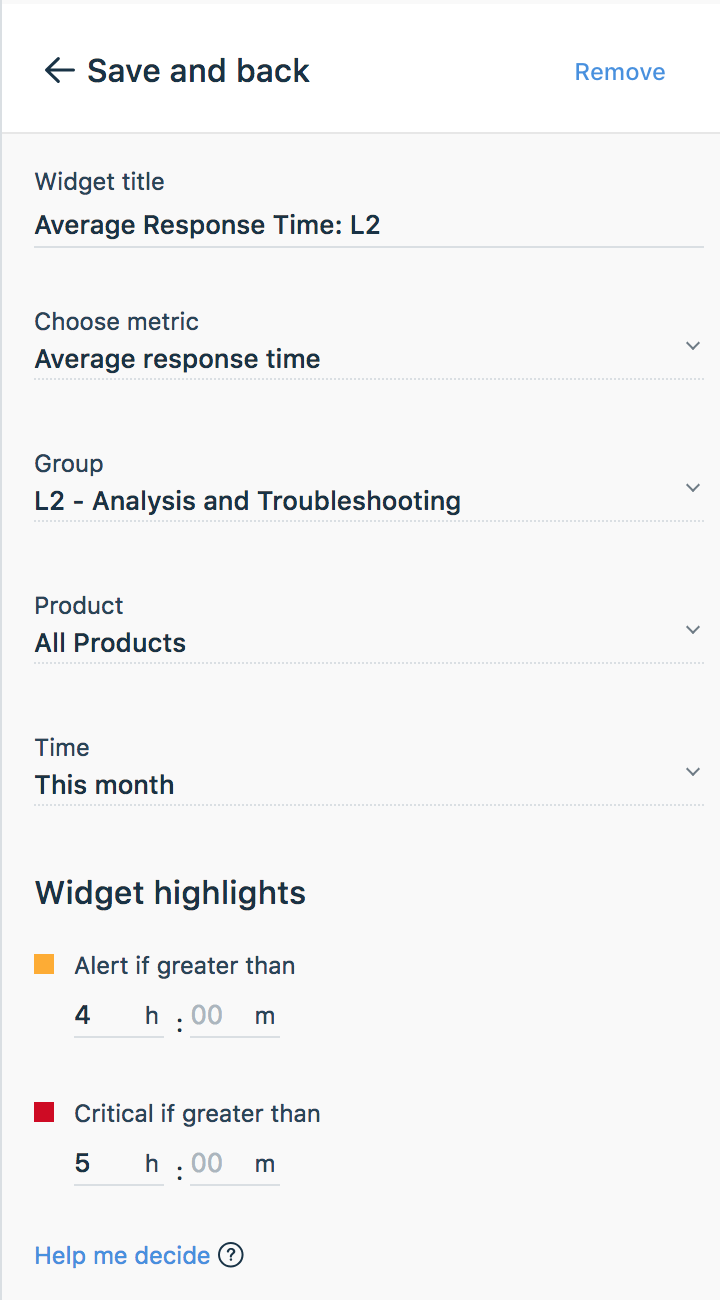
Task: Click the Time dropdown chevron
Action: click(693, 772)
